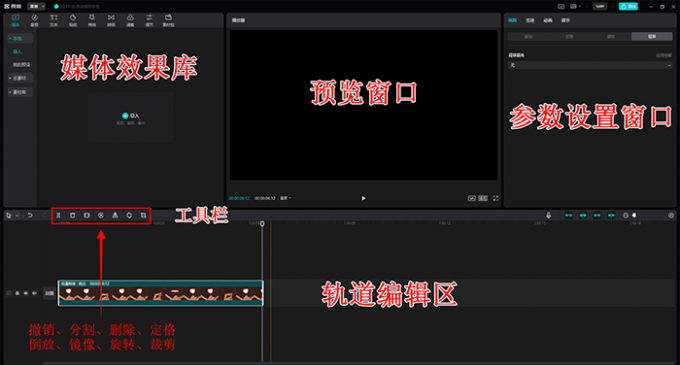The image size is (680, 365).
Task: Zoom out the timeline with the minus icon
Action: (625, 215)
